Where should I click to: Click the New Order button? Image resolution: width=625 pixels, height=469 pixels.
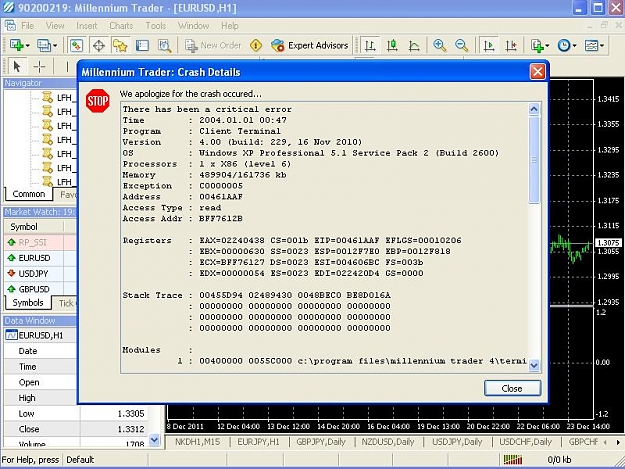(213, 45)
